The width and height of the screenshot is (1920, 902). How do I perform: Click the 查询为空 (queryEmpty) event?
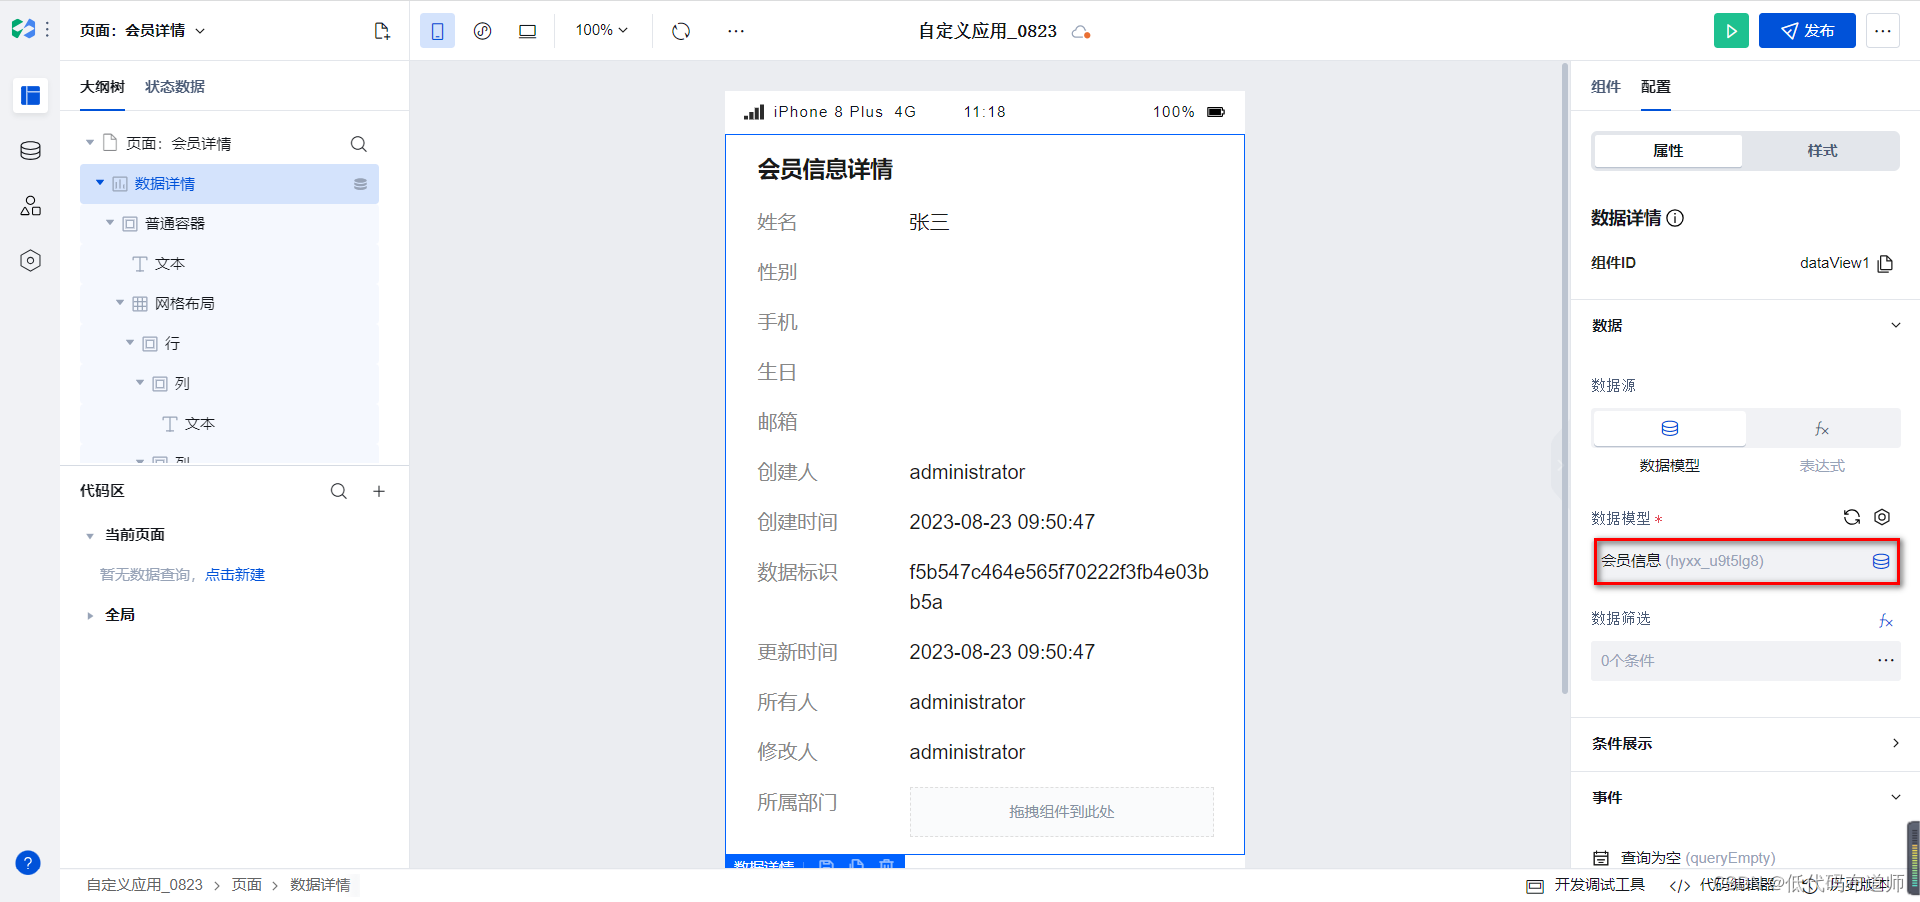pyautogui.click(x=1697, y=858)
